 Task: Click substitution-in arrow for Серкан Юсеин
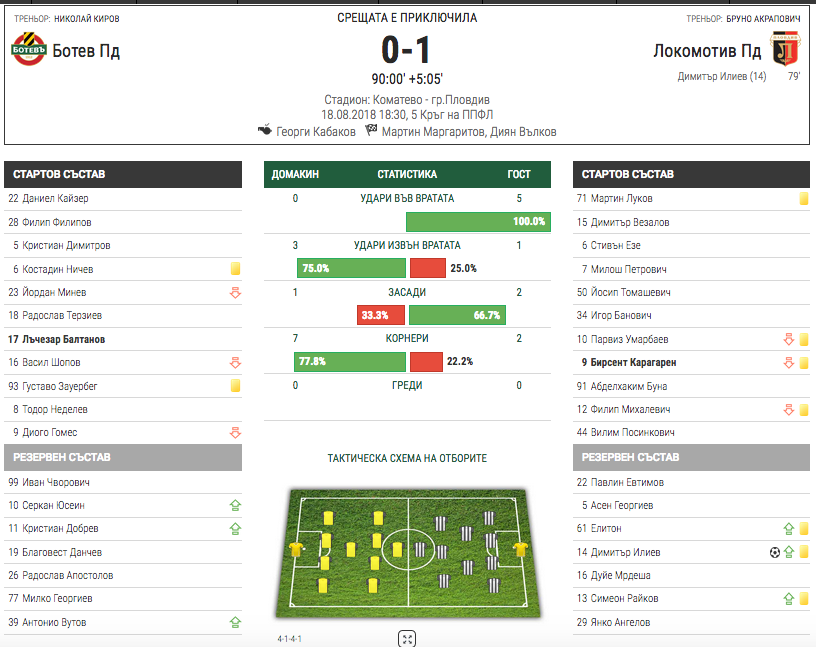pos(235,505)
